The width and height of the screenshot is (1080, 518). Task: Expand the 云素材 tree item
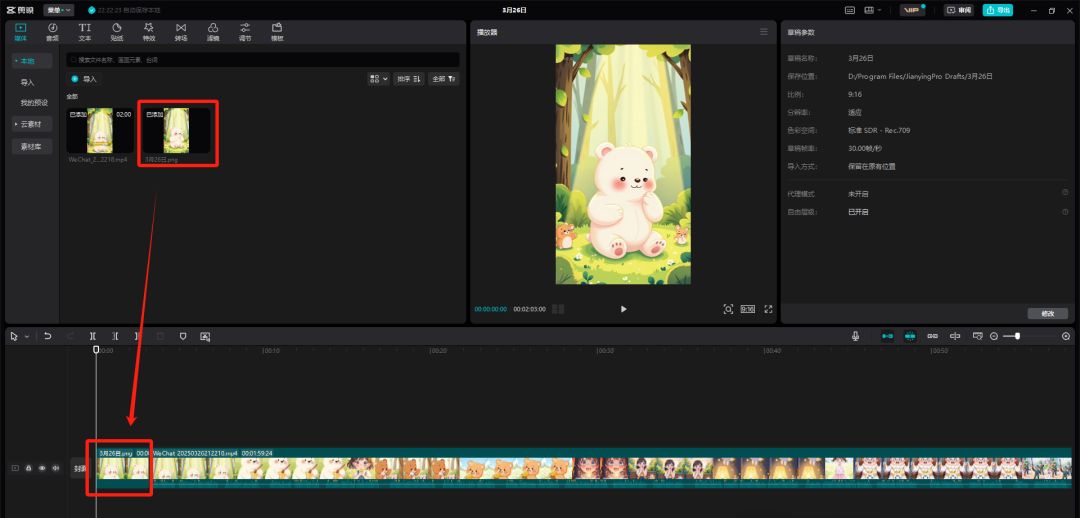[32, 124]
